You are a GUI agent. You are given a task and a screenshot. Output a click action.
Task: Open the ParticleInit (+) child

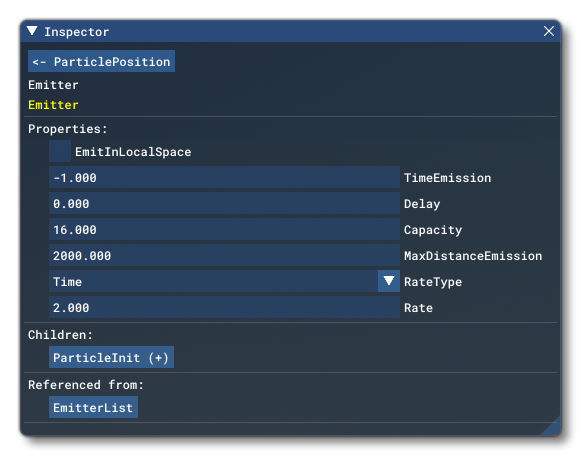111,357
